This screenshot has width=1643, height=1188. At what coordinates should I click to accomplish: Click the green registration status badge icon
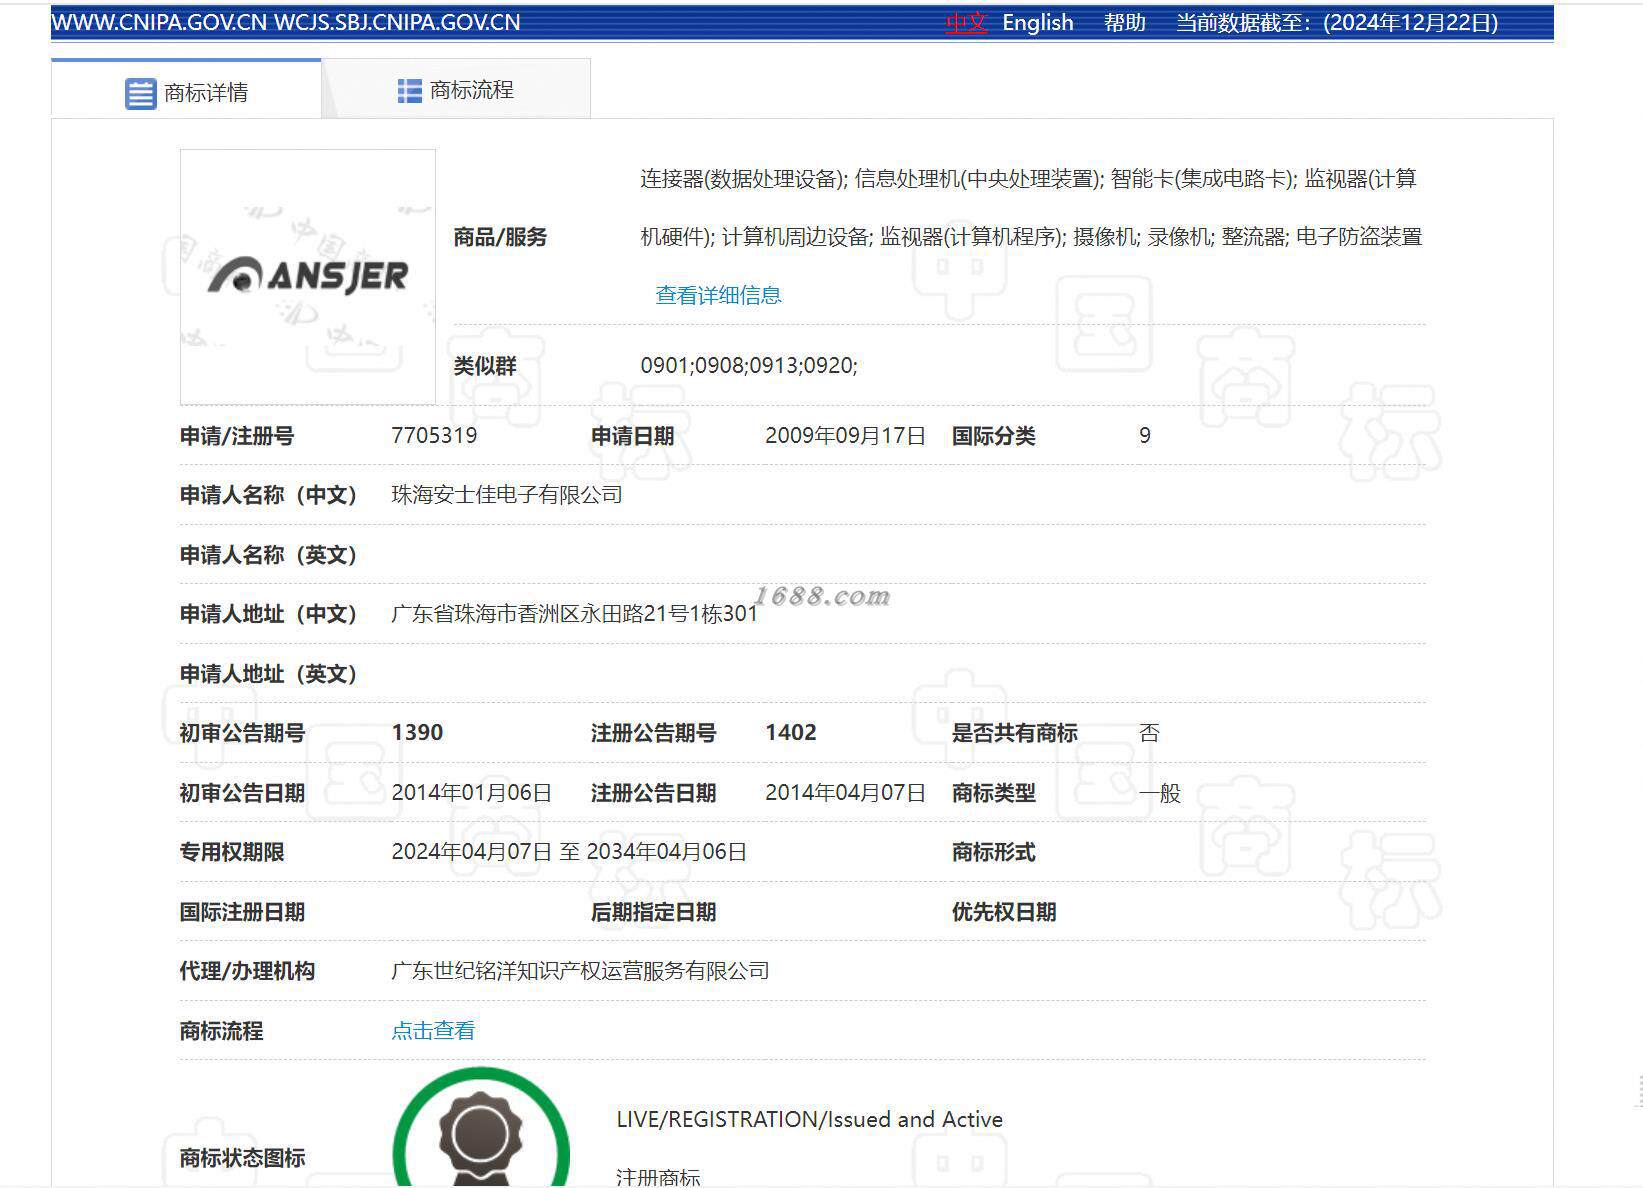tap(481, 1130)
